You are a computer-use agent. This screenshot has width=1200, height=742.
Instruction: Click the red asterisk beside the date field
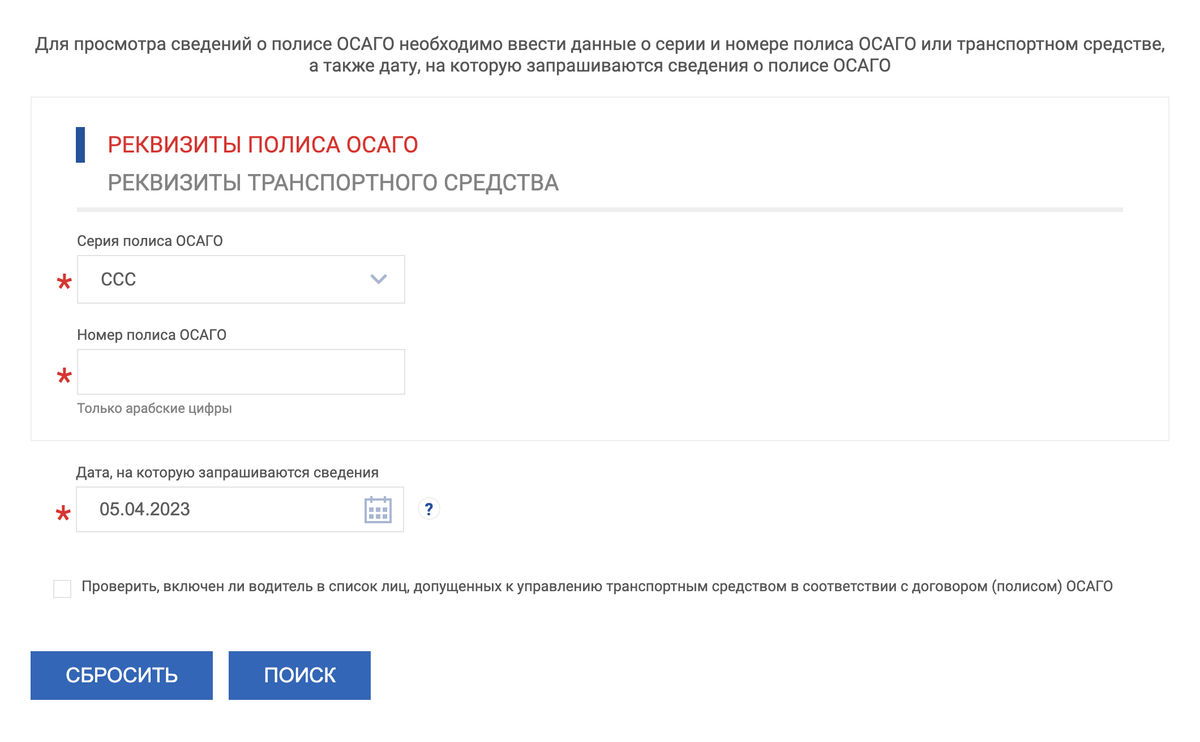64,514
